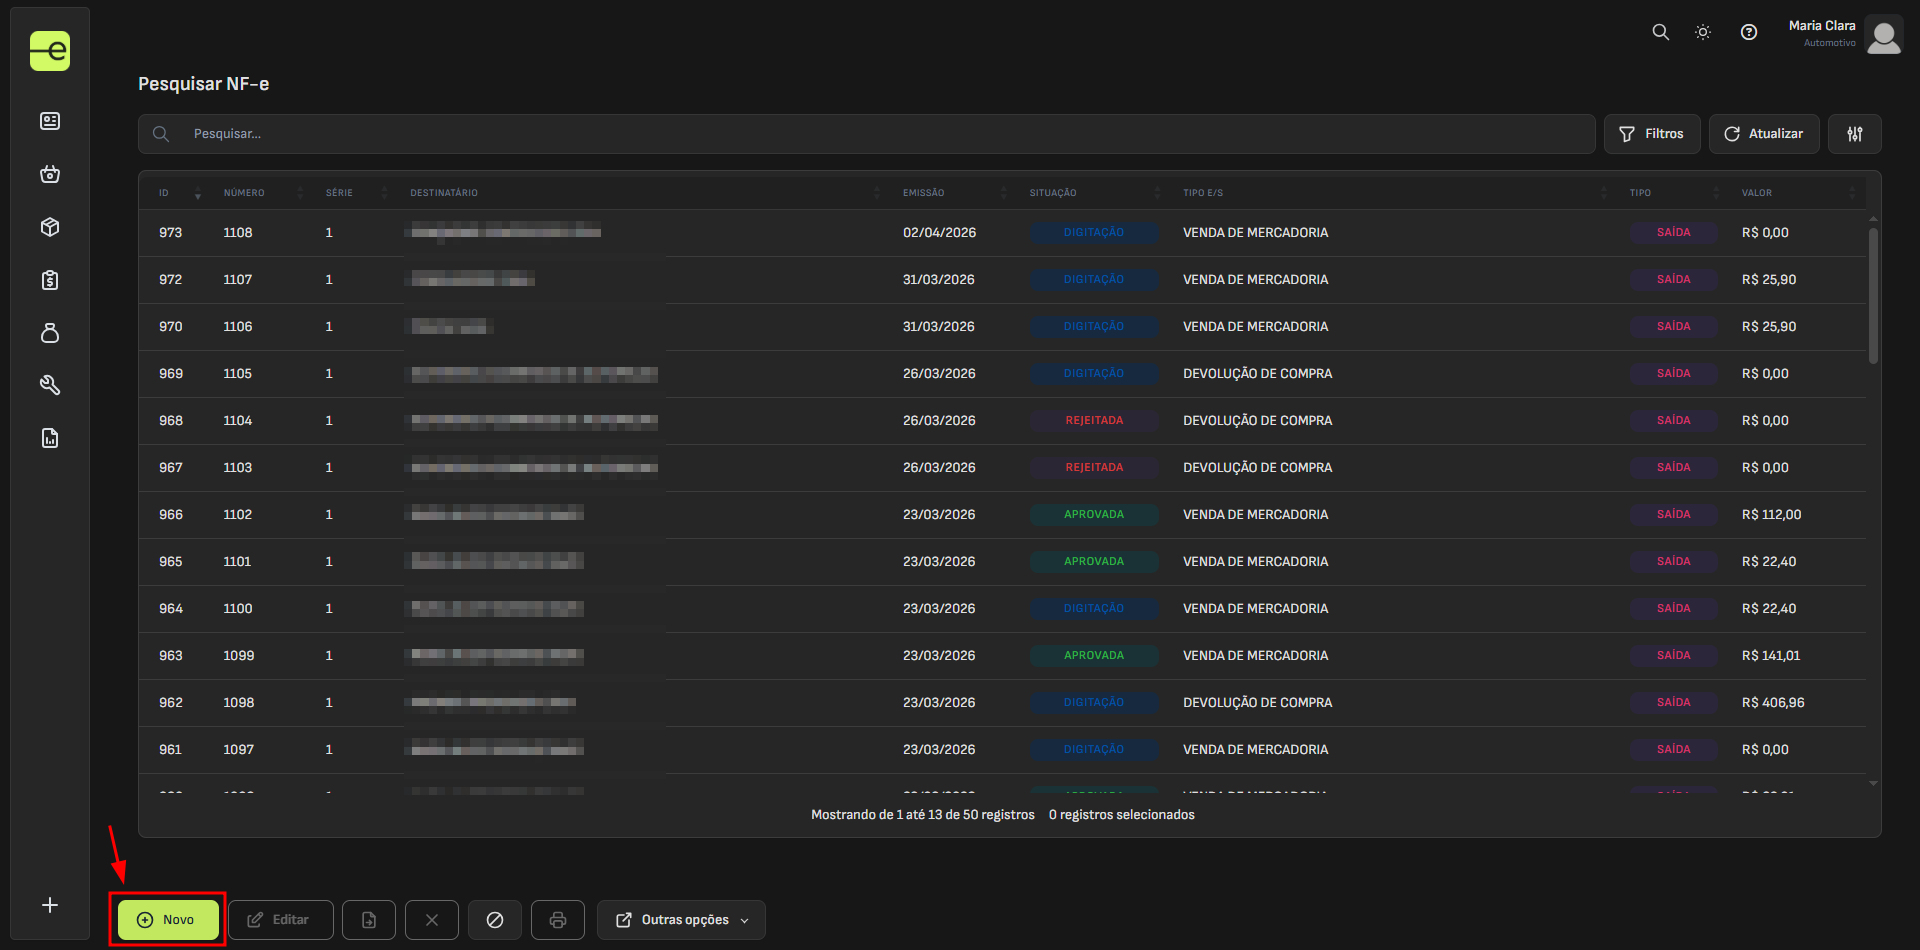Click the table's vertical scrollbar thumb
1920x950 pixels.
pyautogui.click(x=1873, y=295)
